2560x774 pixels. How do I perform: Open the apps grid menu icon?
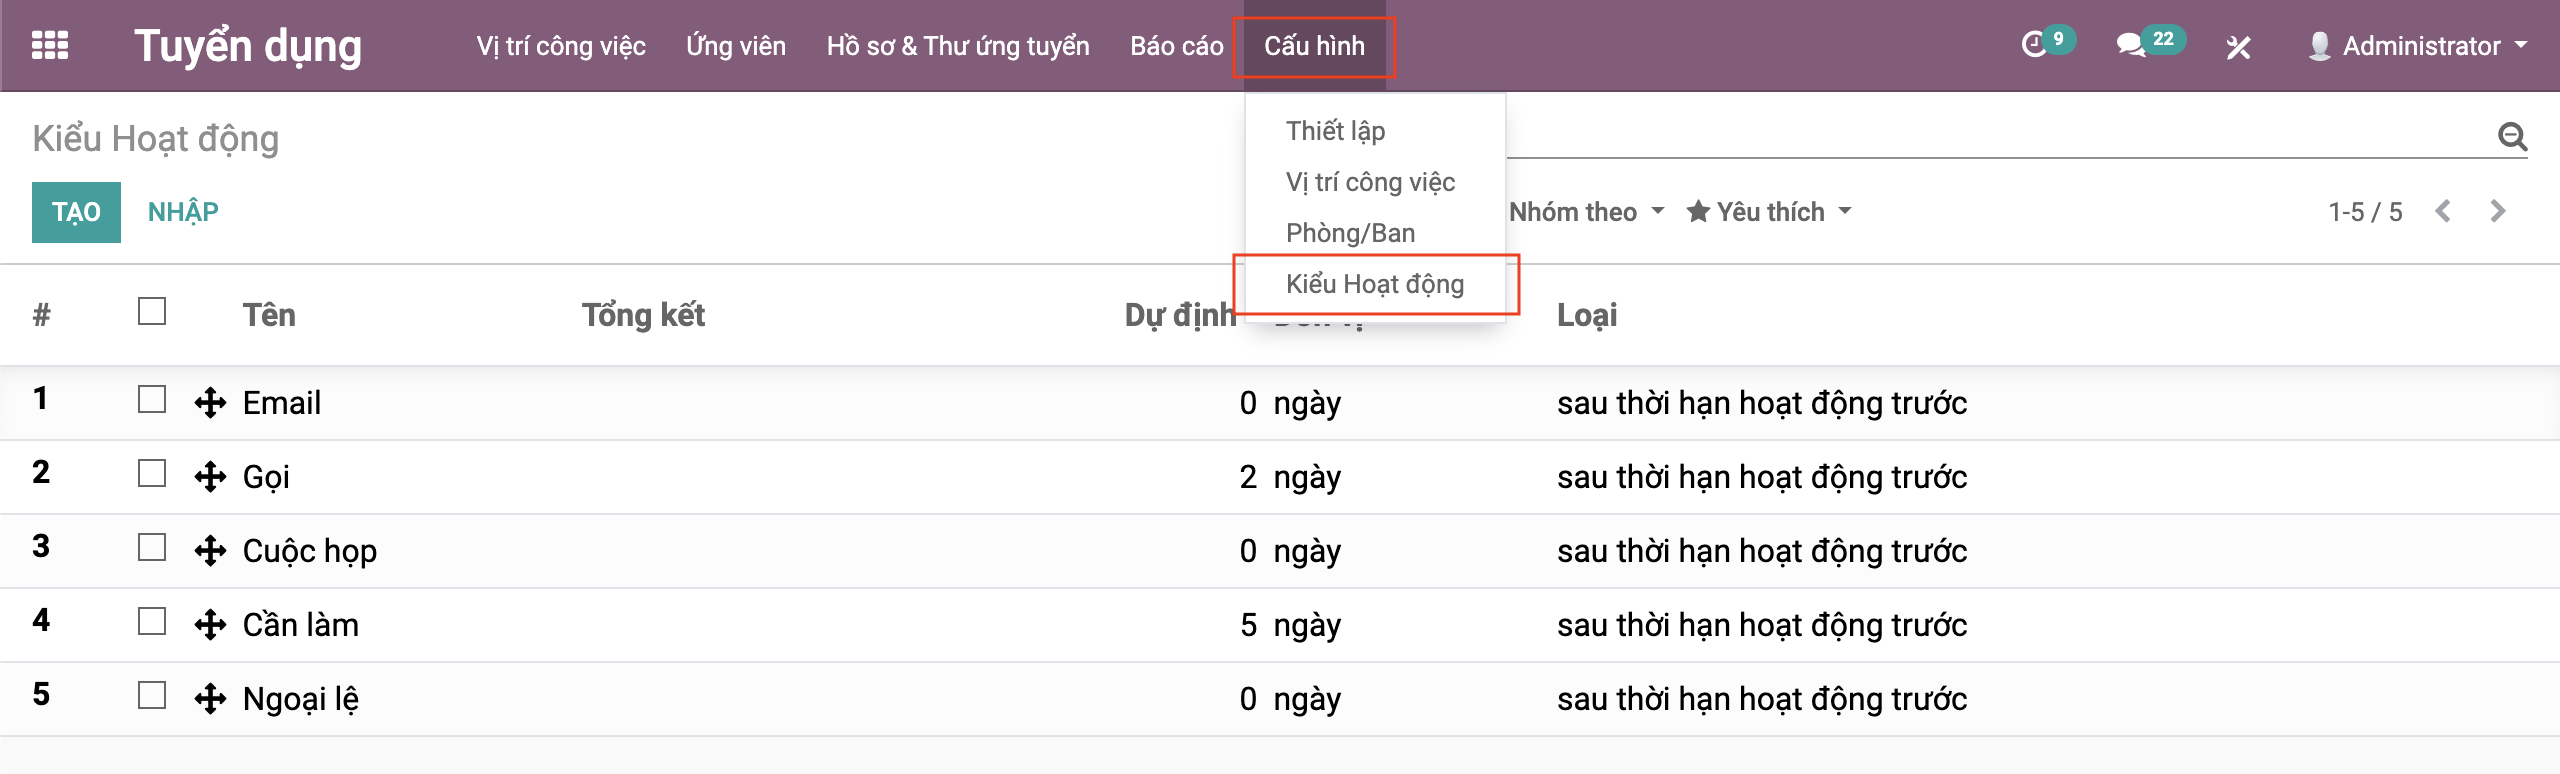50,46
